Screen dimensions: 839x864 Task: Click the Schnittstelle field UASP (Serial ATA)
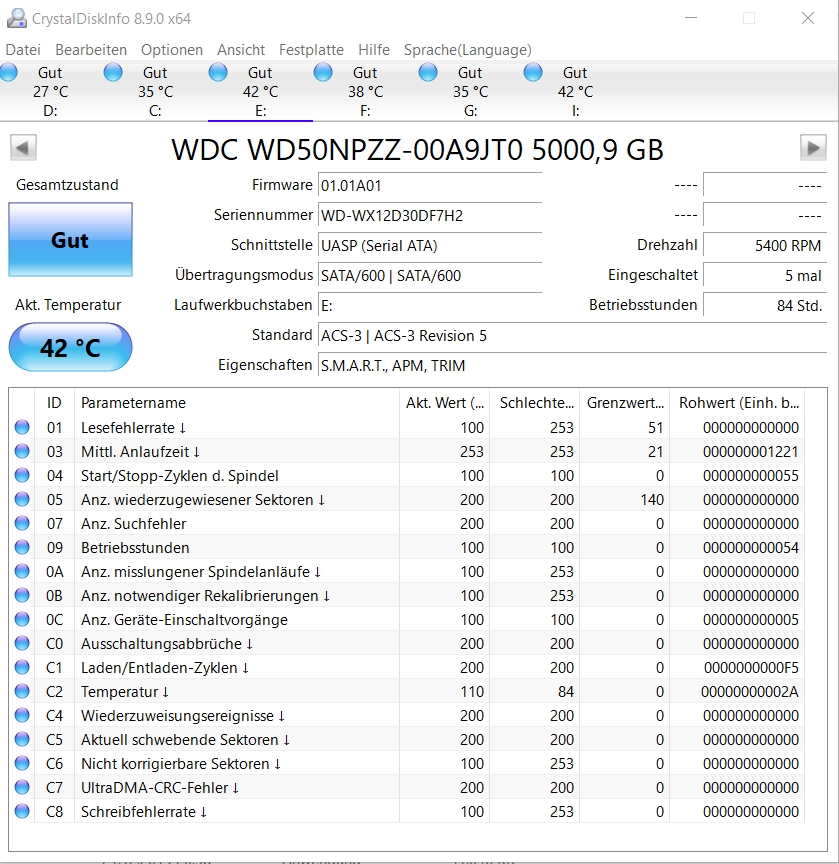point(430,246)
